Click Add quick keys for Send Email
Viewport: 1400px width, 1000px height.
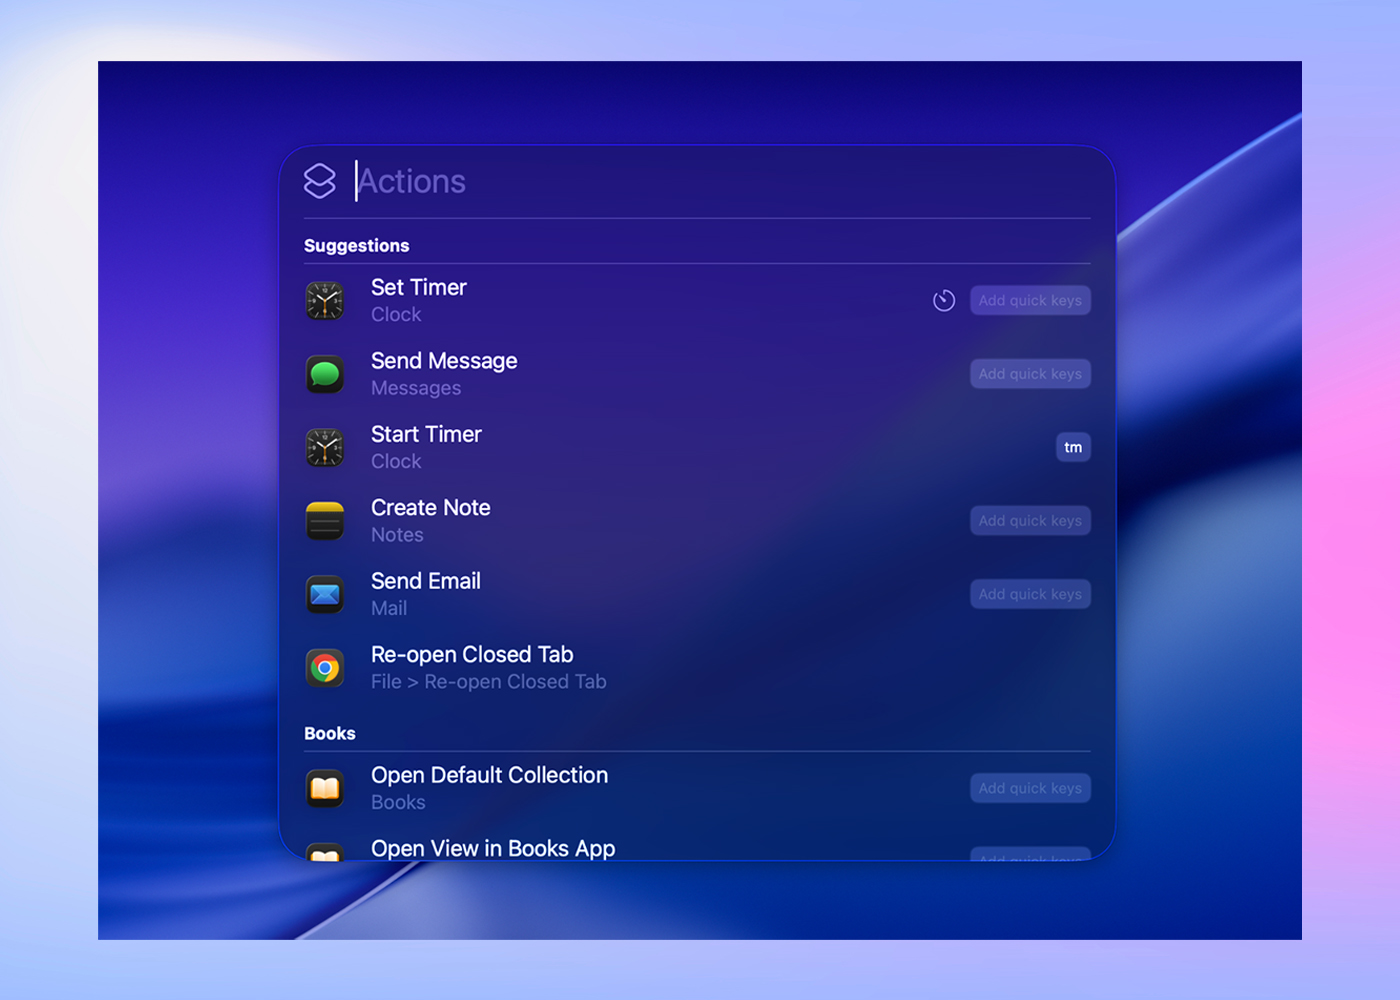point(1030,593)
